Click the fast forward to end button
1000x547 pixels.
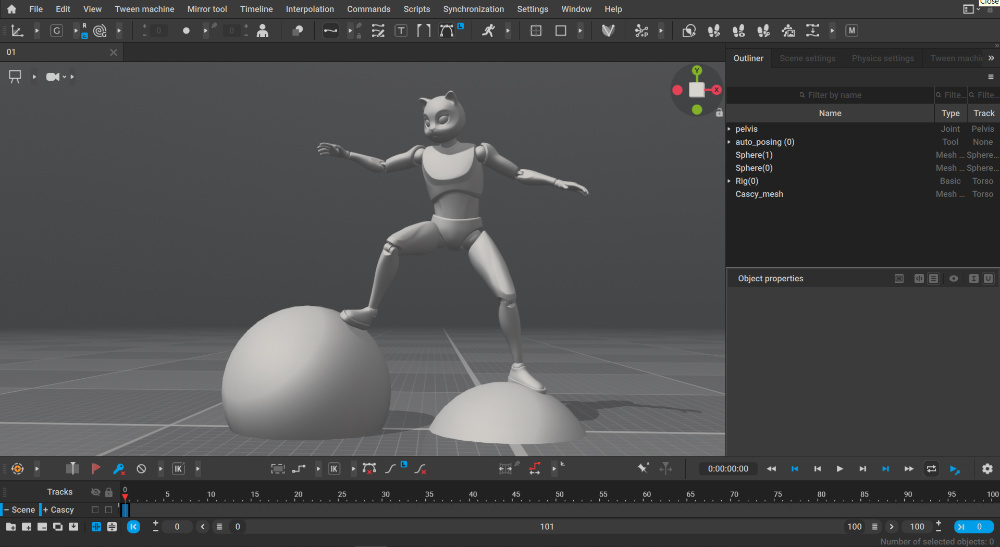[908, 469]
